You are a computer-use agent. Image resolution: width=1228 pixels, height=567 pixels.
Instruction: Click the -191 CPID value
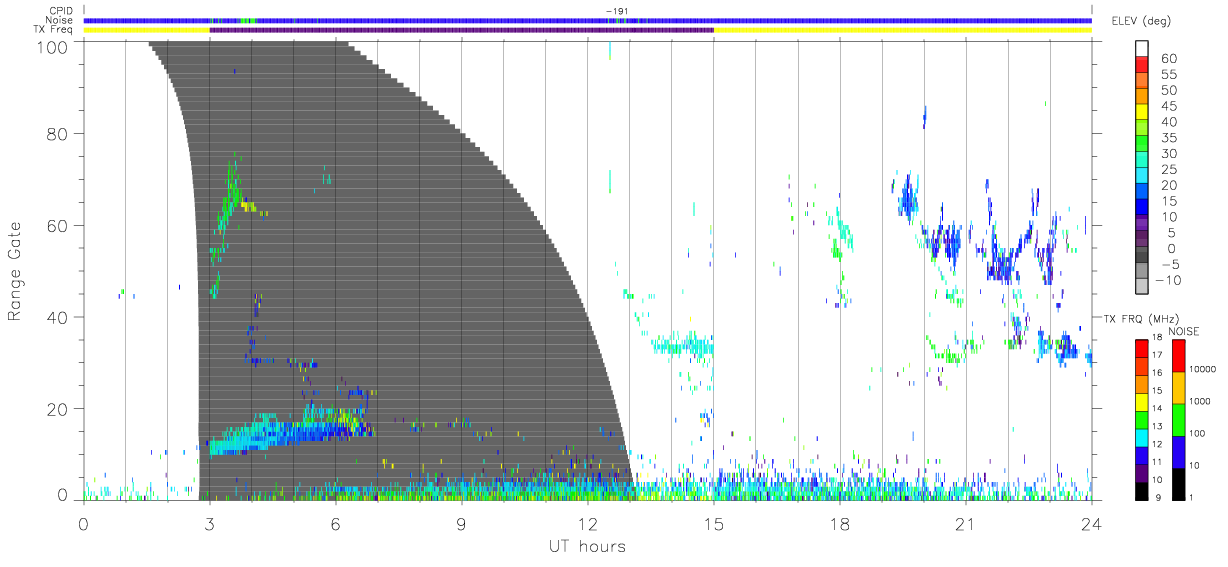pyautogui.click(x=616, y=11)
